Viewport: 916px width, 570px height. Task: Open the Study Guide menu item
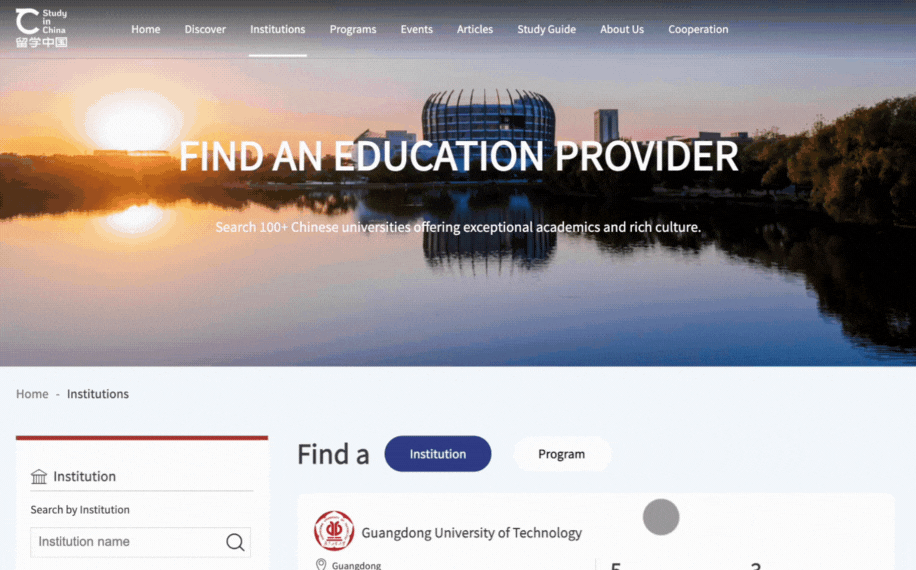coord(546,29)
